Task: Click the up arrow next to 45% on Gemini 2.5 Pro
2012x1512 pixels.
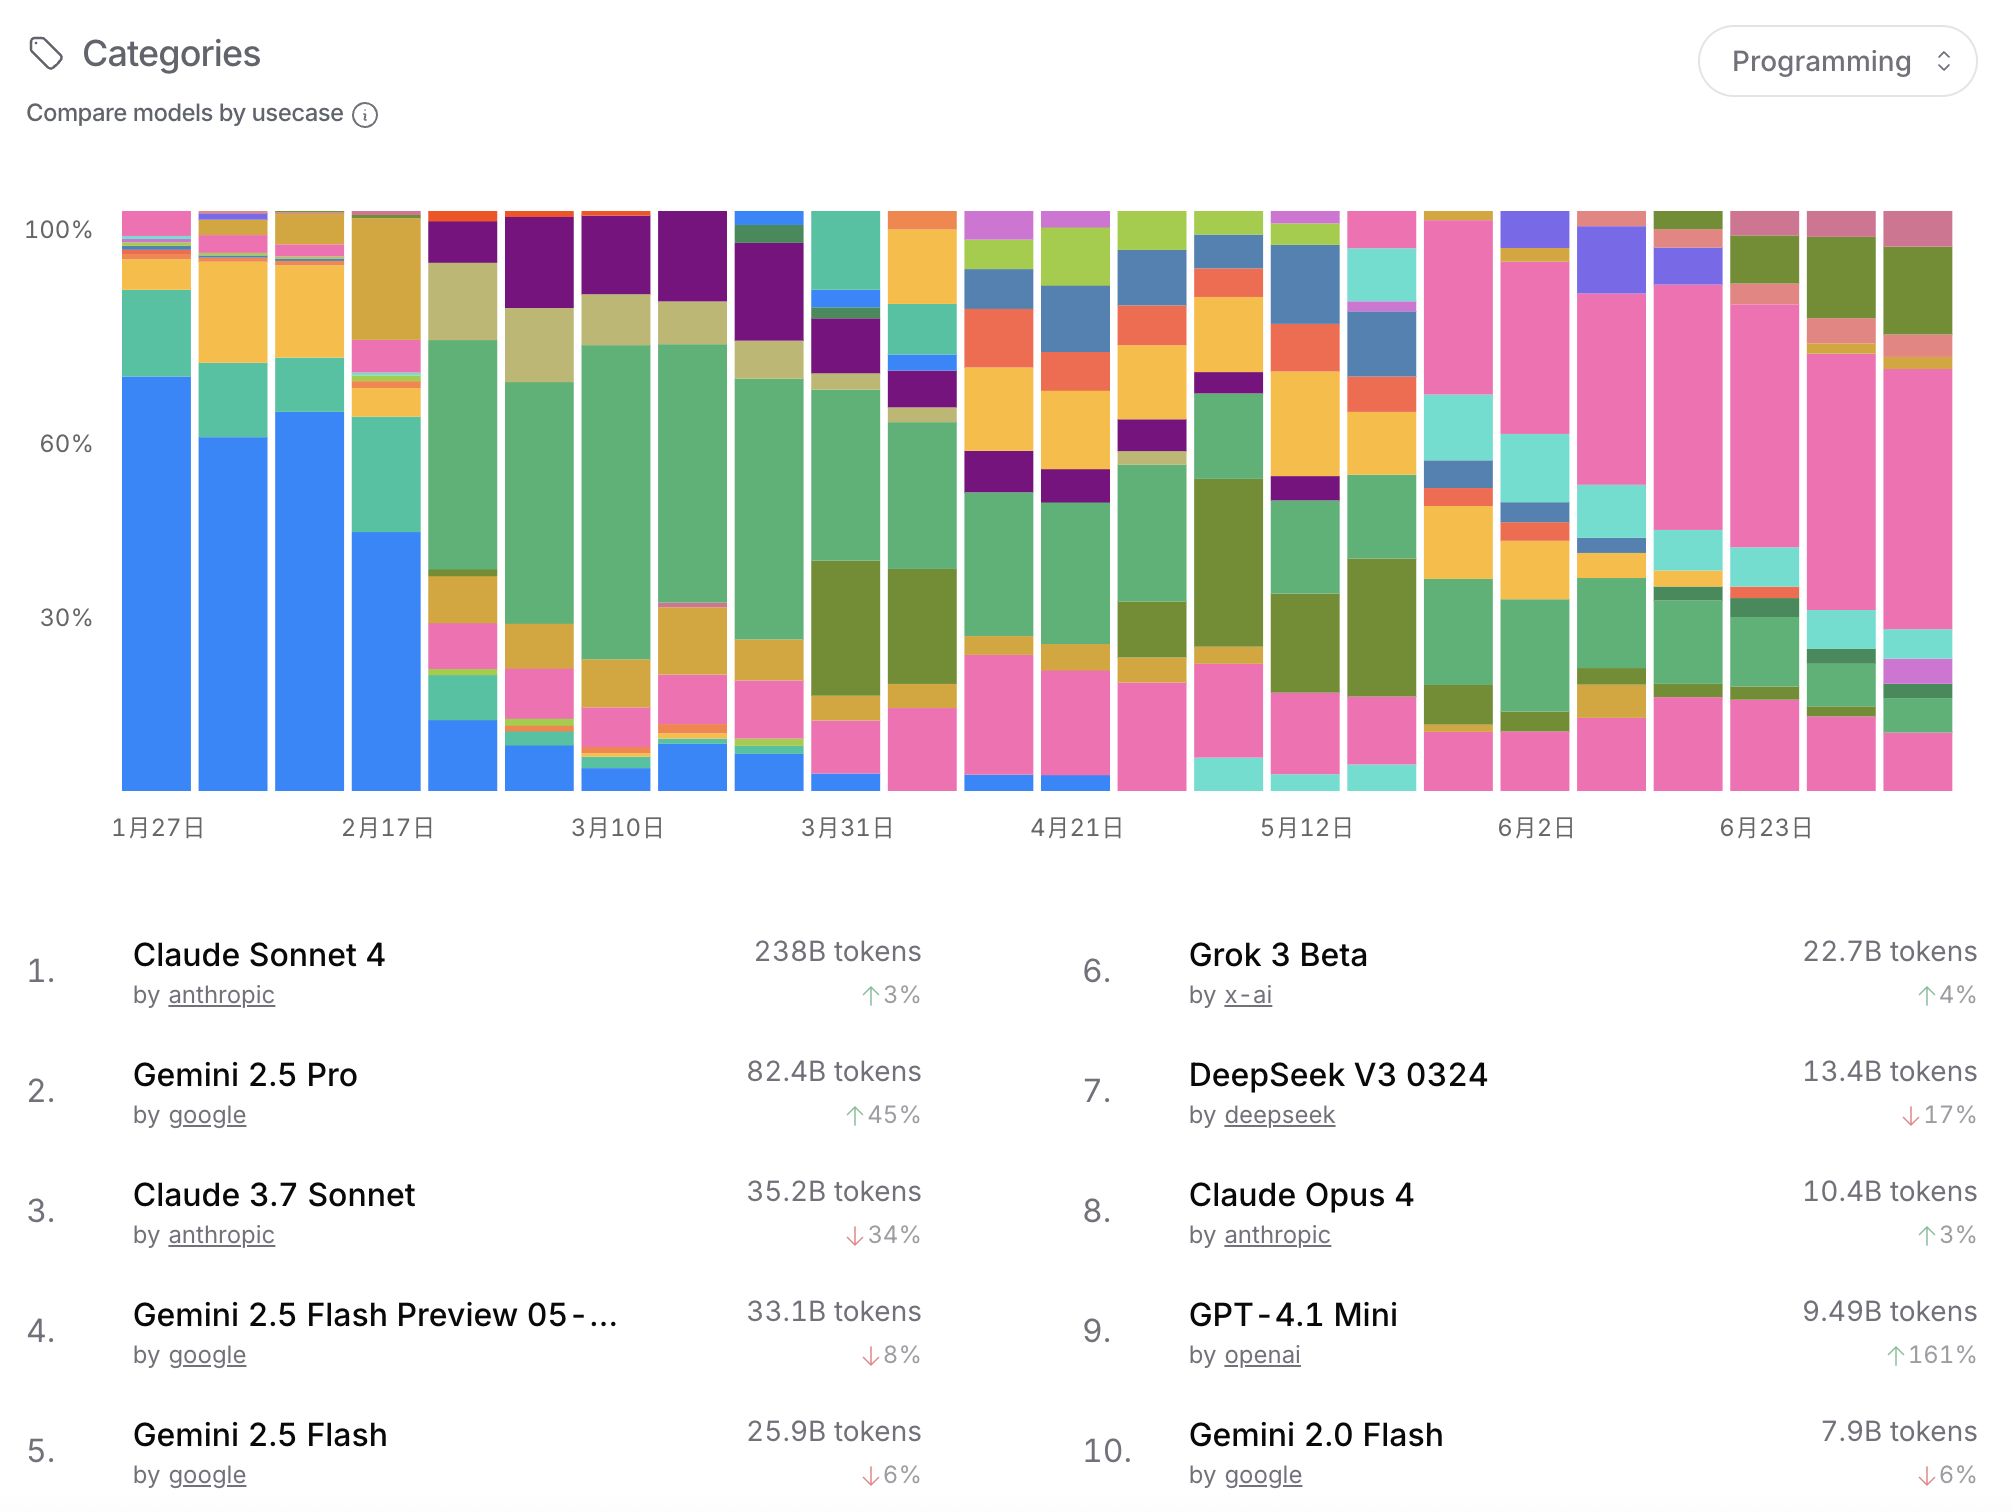Action: pyautogui.click(x=855, y=1115)
